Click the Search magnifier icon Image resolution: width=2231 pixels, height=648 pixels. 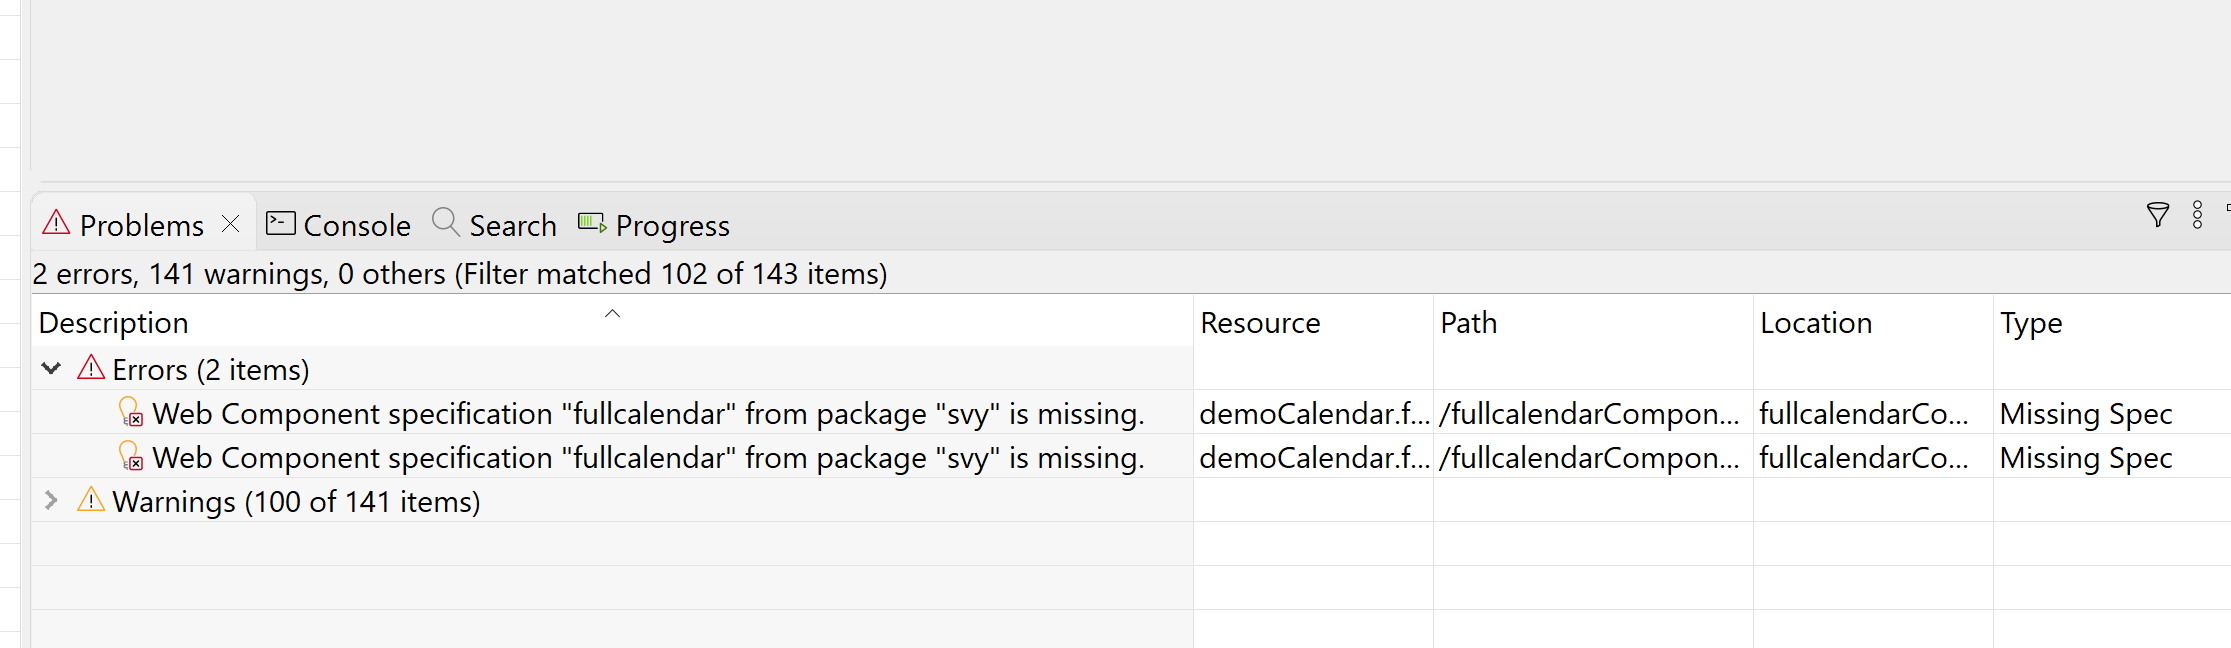[x=445, y=222]
